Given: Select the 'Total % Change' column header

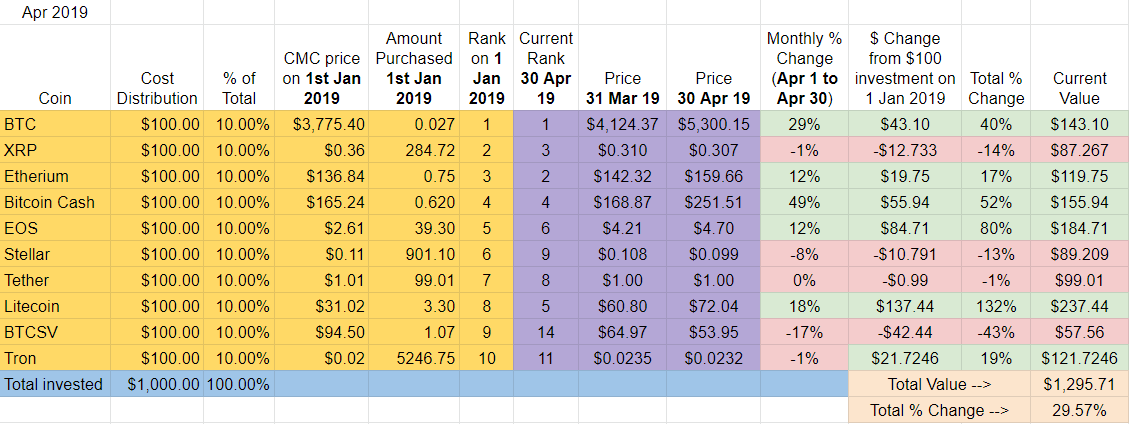Looking at the screenshot, I should (997, 68).
